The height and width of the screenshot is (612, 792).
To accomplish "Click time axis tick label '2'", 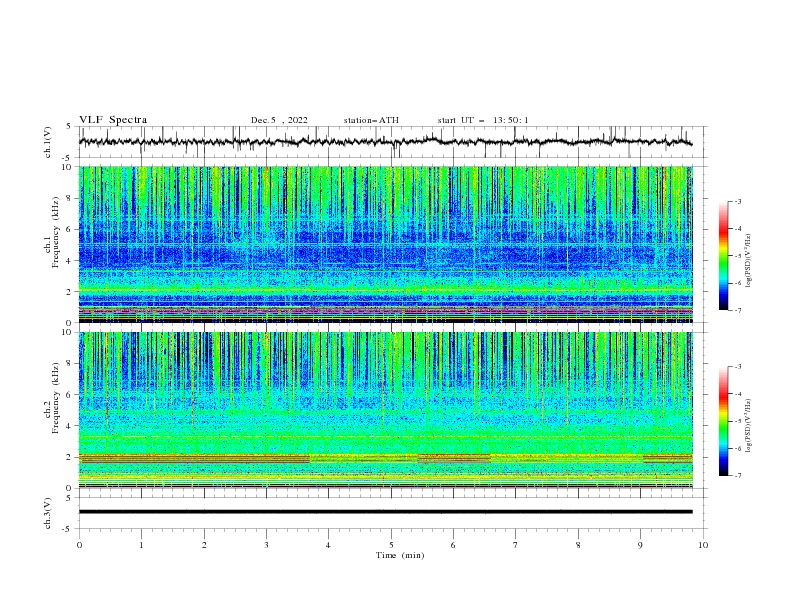I will [x=204, y=545].
